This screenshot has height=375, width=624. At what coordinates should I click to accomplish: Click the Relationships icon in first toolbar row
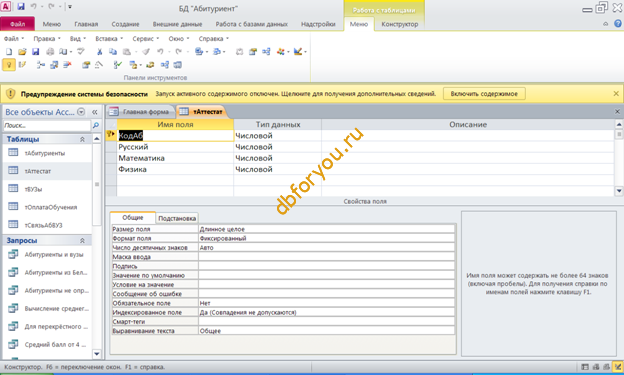coord(266,52)
